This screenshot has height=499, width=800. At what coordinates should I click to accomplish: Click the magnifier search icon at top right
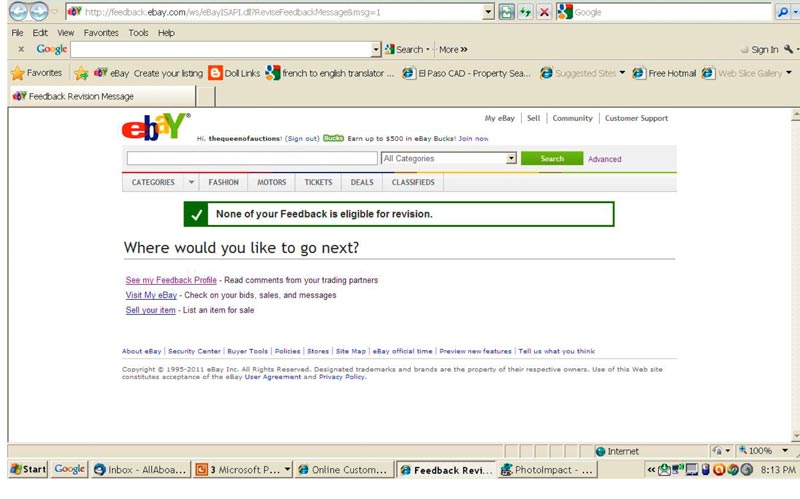click(783, 12)
